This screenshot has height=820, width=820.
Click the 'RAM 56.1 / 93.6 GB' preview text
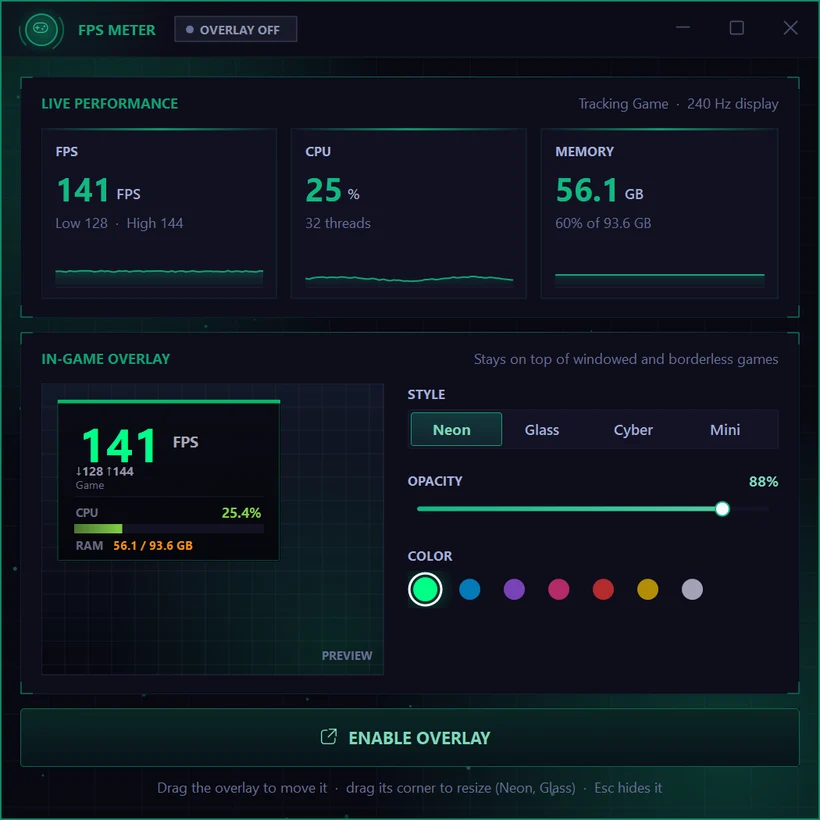point(134,545)
